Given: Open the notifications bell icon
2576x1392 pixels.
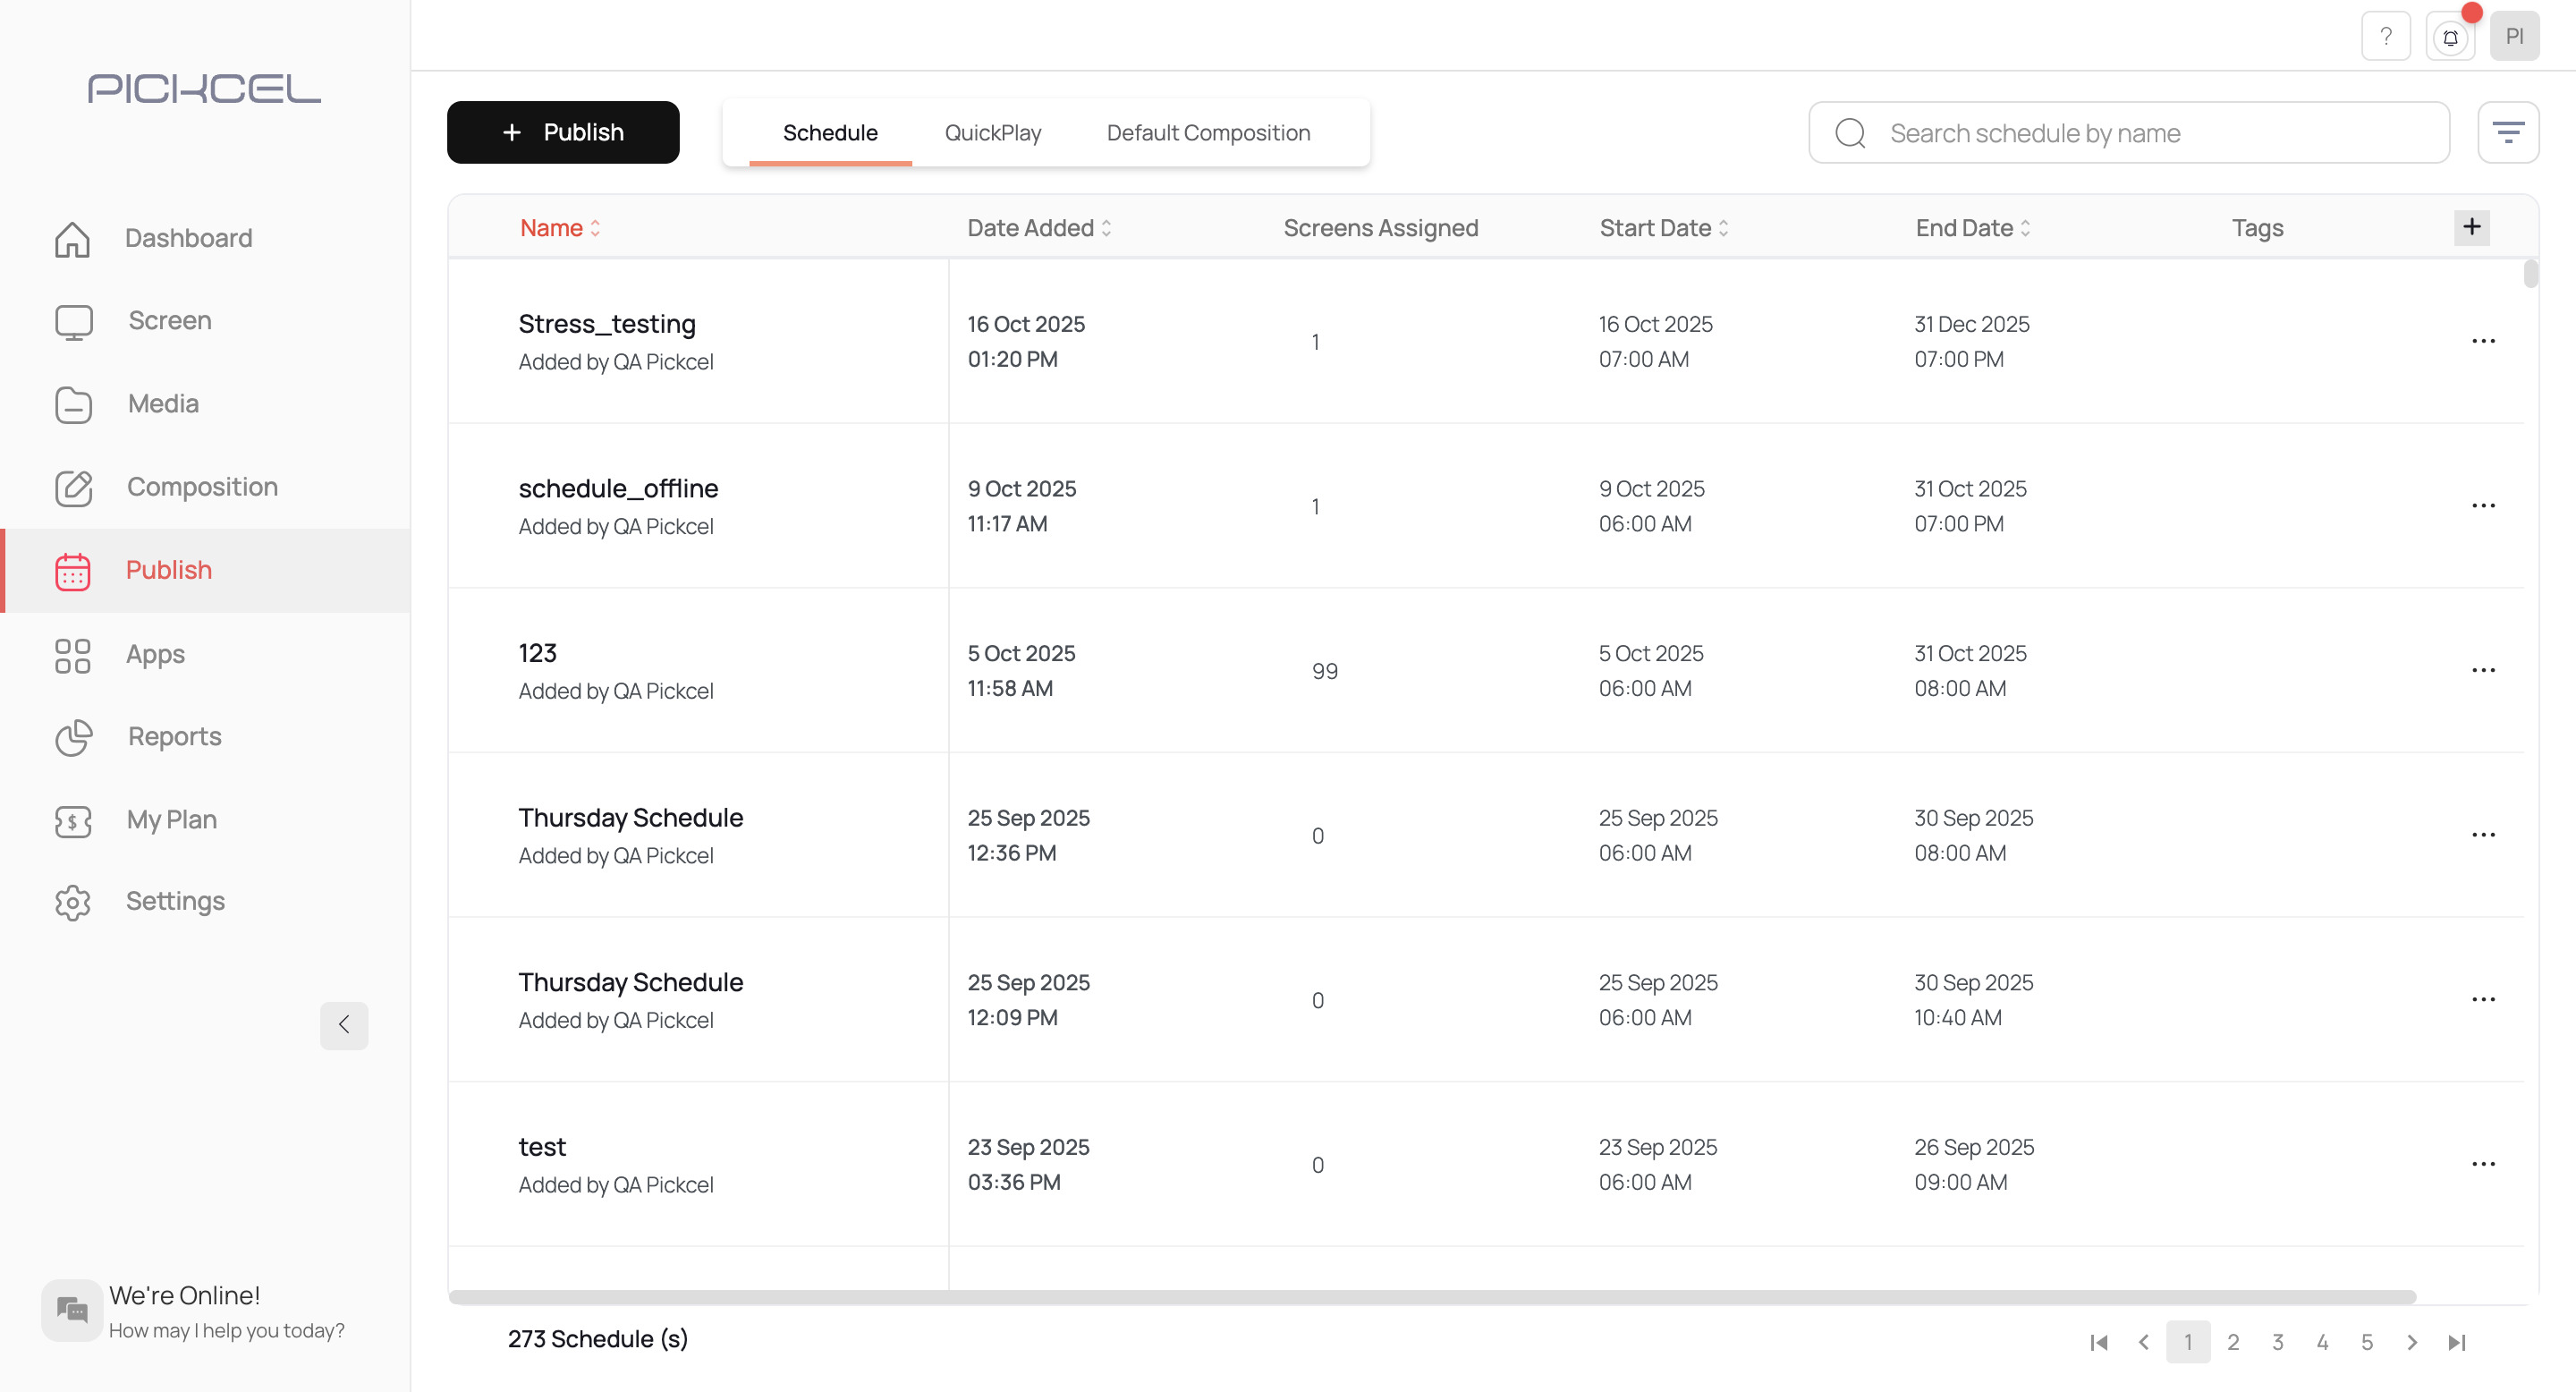Looking at the screenshot, I should click(2449, 38).
